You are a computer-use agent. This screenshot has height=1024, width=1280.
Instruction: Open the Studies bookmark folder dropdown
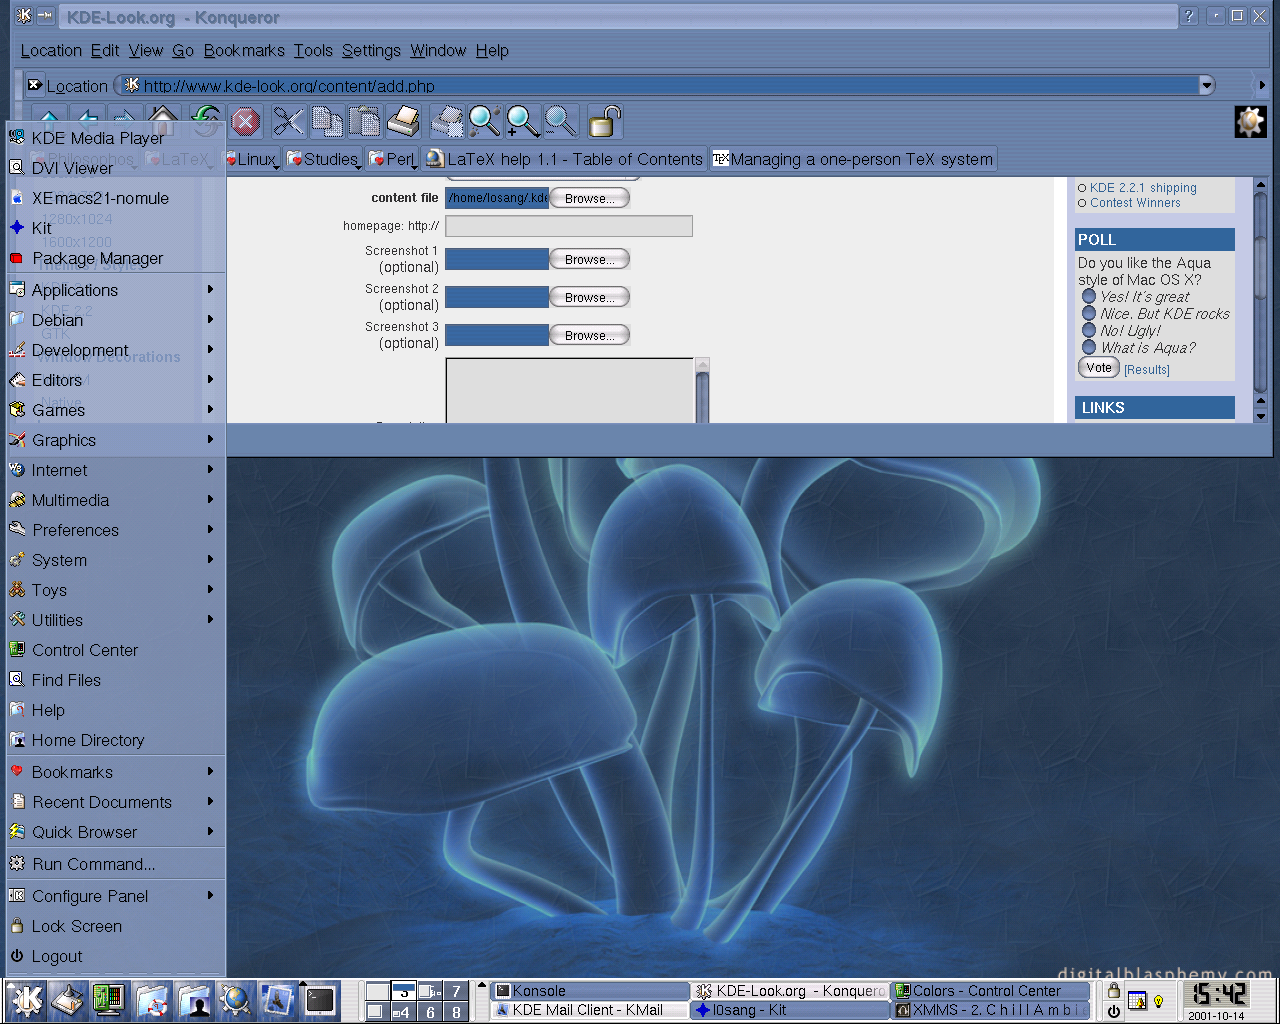pyautogui.click(x=322, y=159)
